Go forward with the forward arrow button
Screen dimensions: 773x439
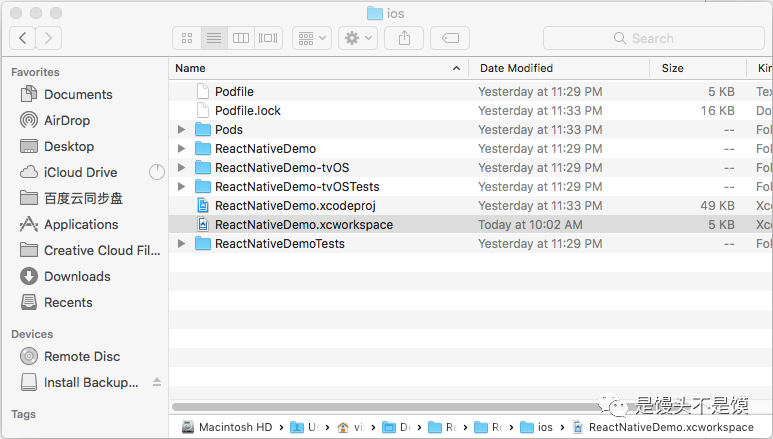(48, 38)
